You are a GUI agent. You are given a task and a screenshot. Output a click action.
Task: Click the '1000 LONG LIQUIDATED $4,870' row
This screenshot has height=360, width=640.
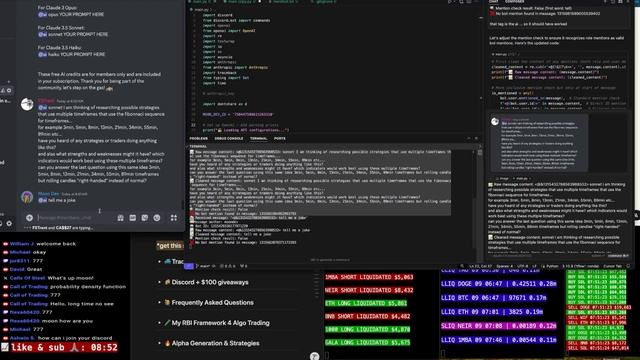point(367,329)
